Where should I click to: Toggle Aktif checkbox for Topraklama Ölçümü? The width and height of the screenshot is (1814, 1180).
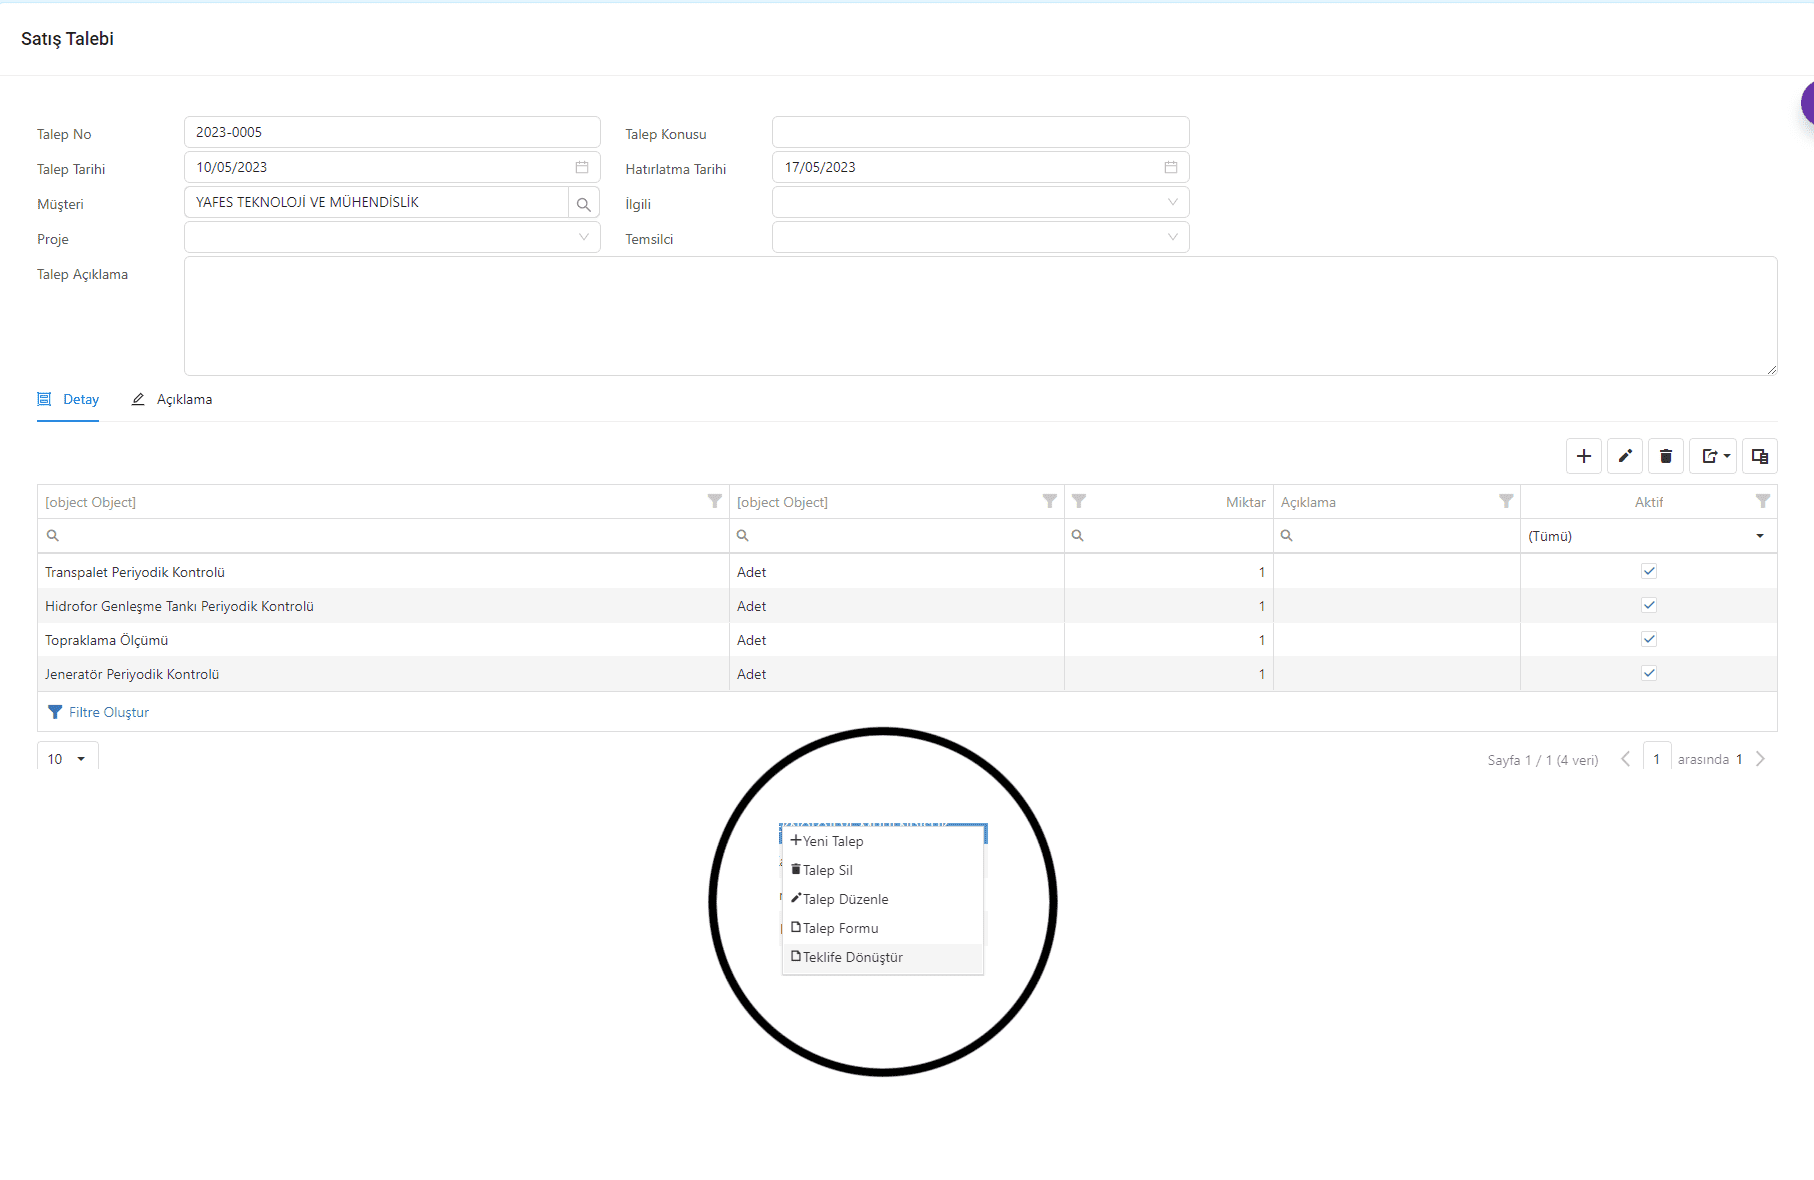pyautogui.click(x=1649, y=639)
